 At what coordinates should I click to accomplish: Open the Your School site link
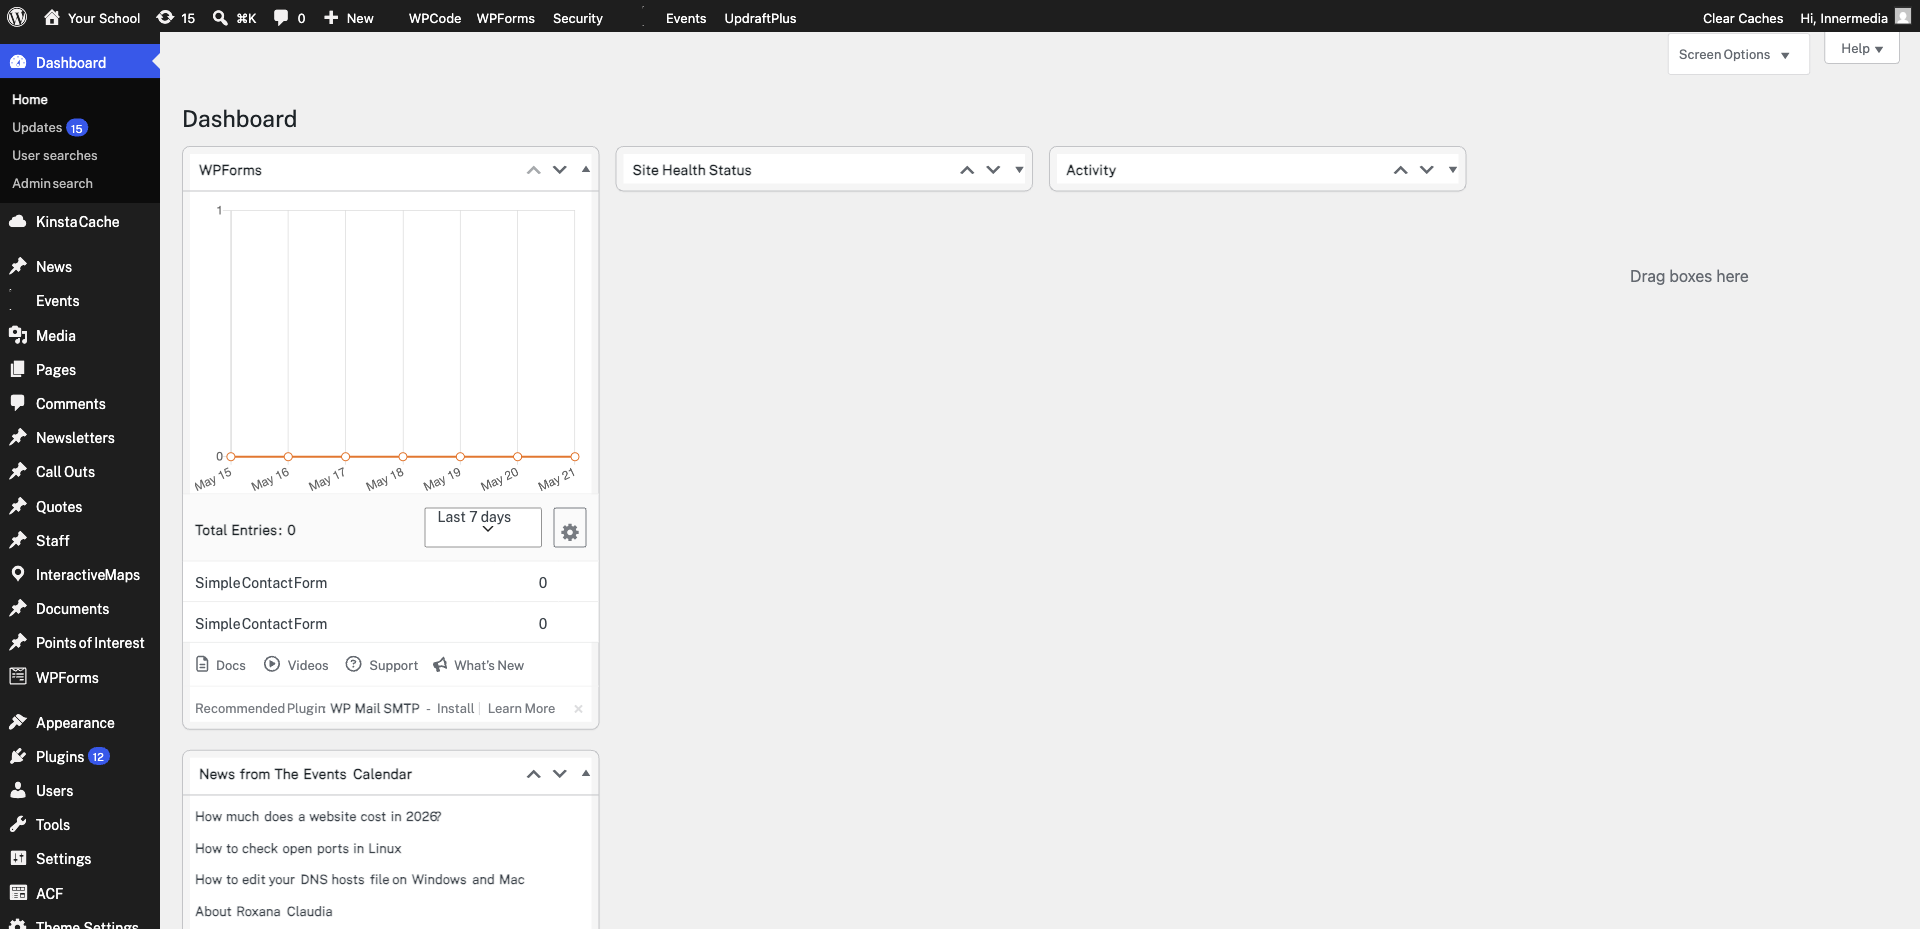point(92,18)
